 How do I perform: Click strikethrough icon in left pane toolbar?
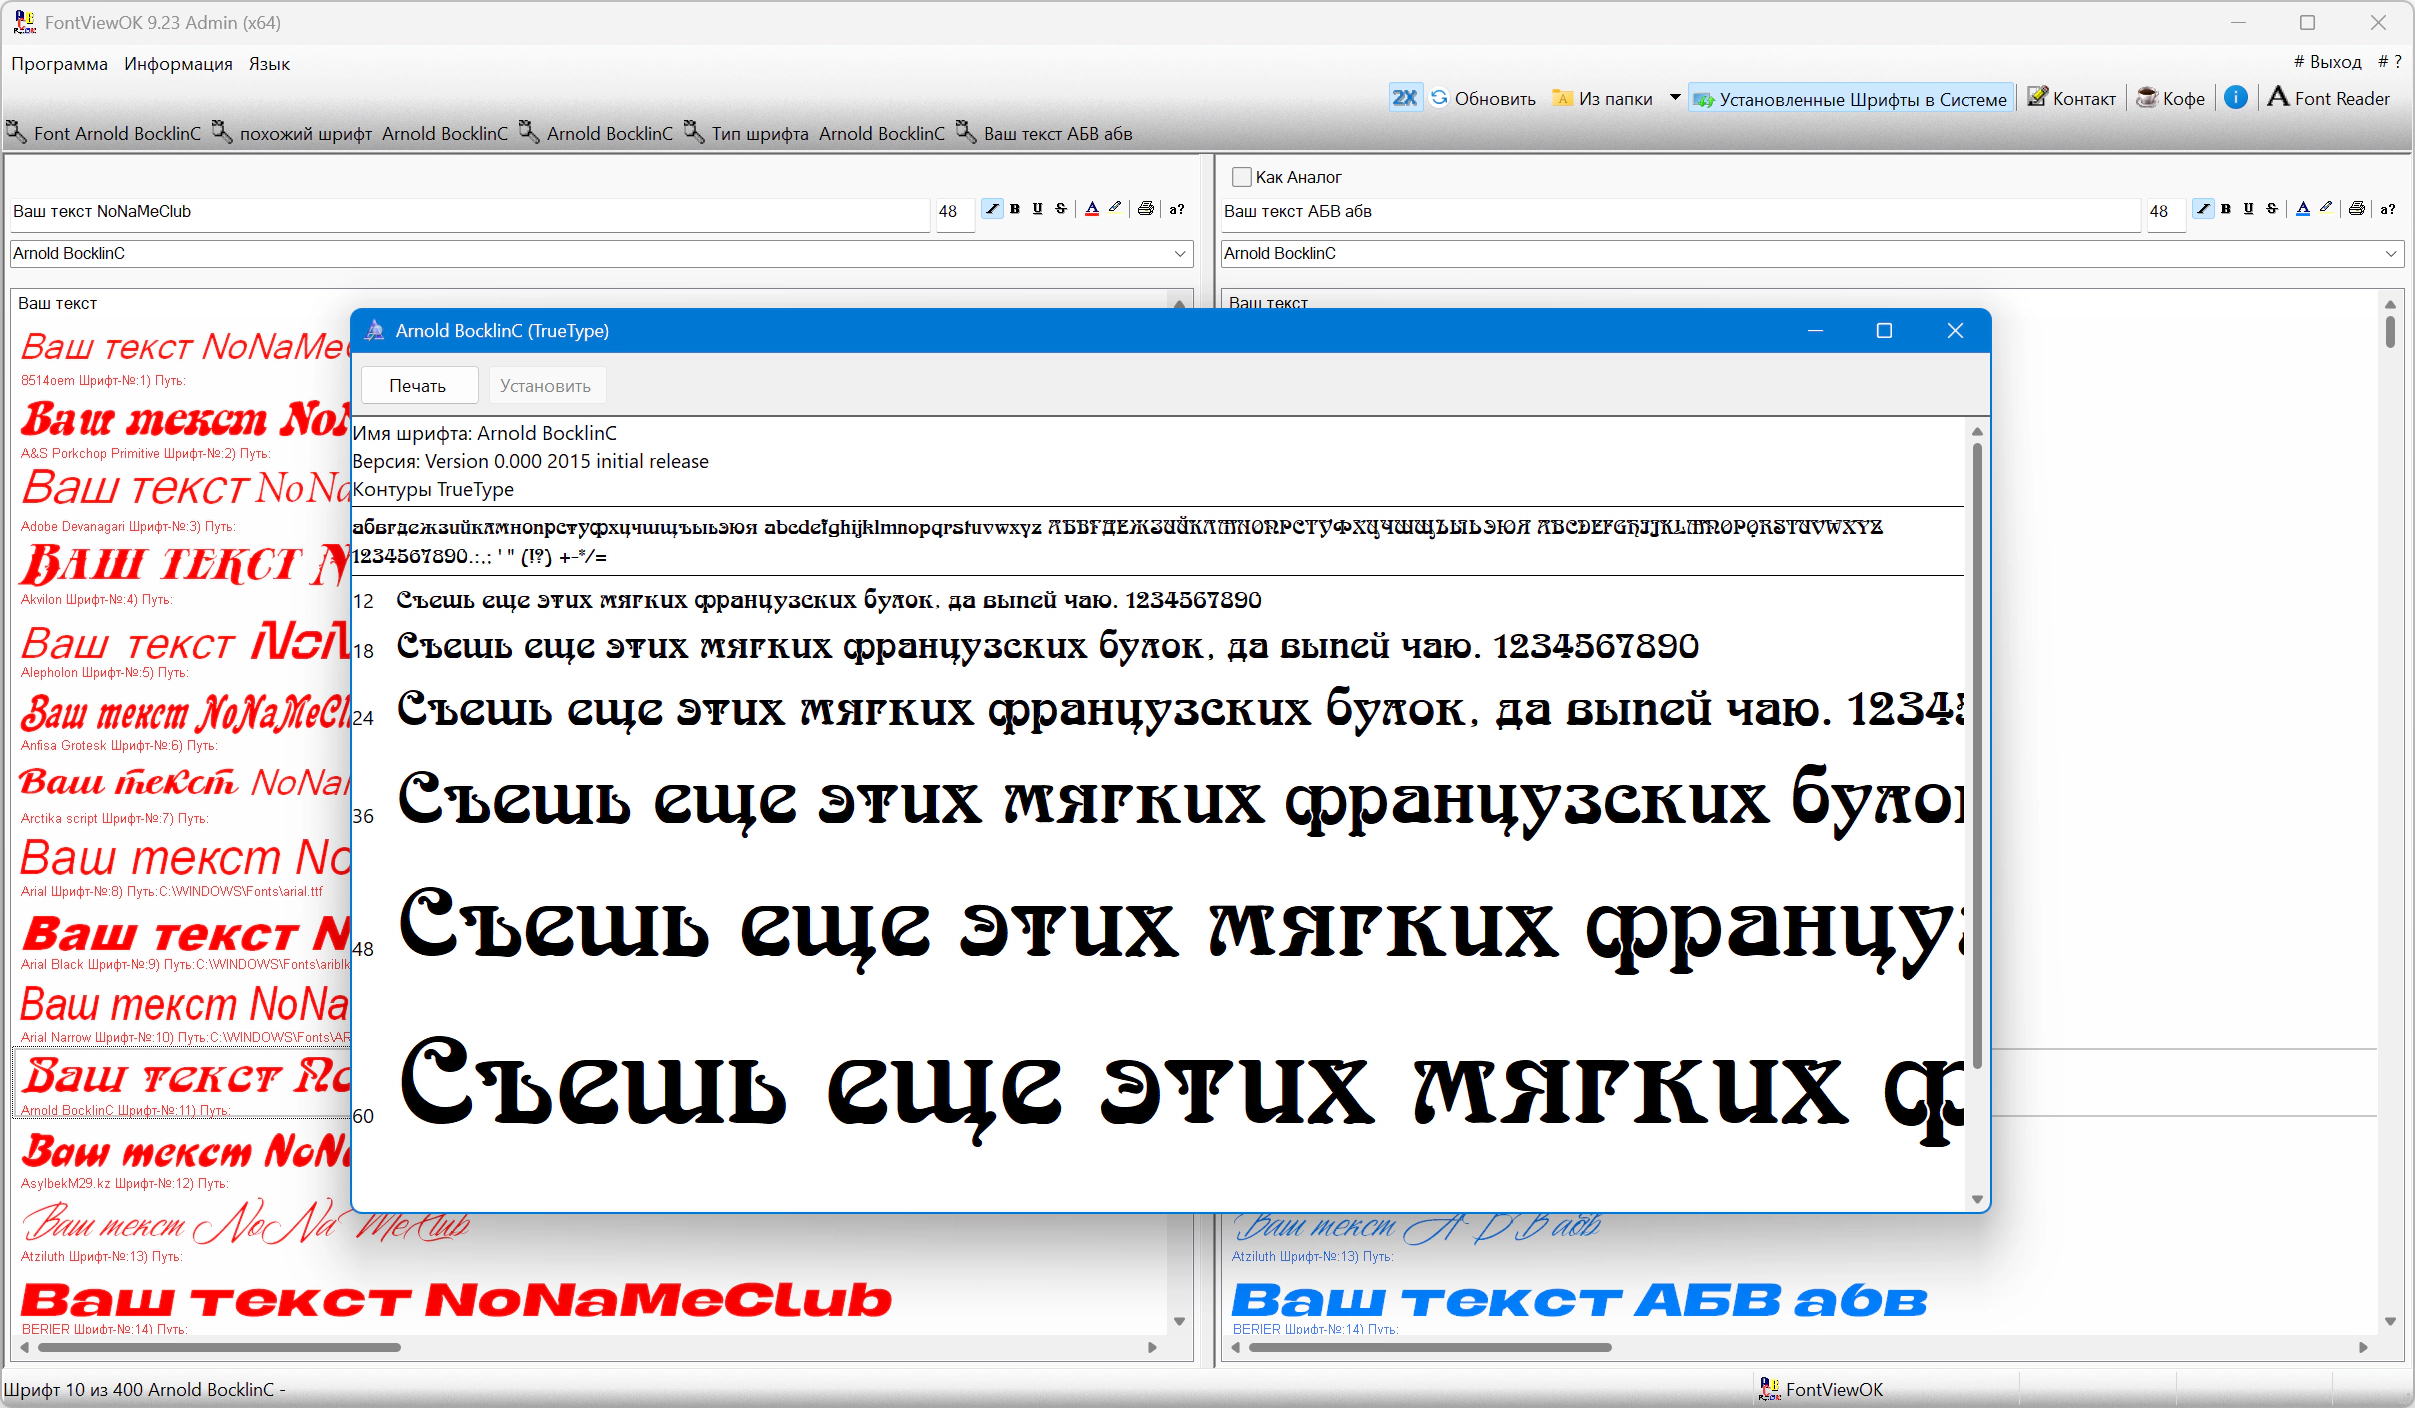(1061, 209)
